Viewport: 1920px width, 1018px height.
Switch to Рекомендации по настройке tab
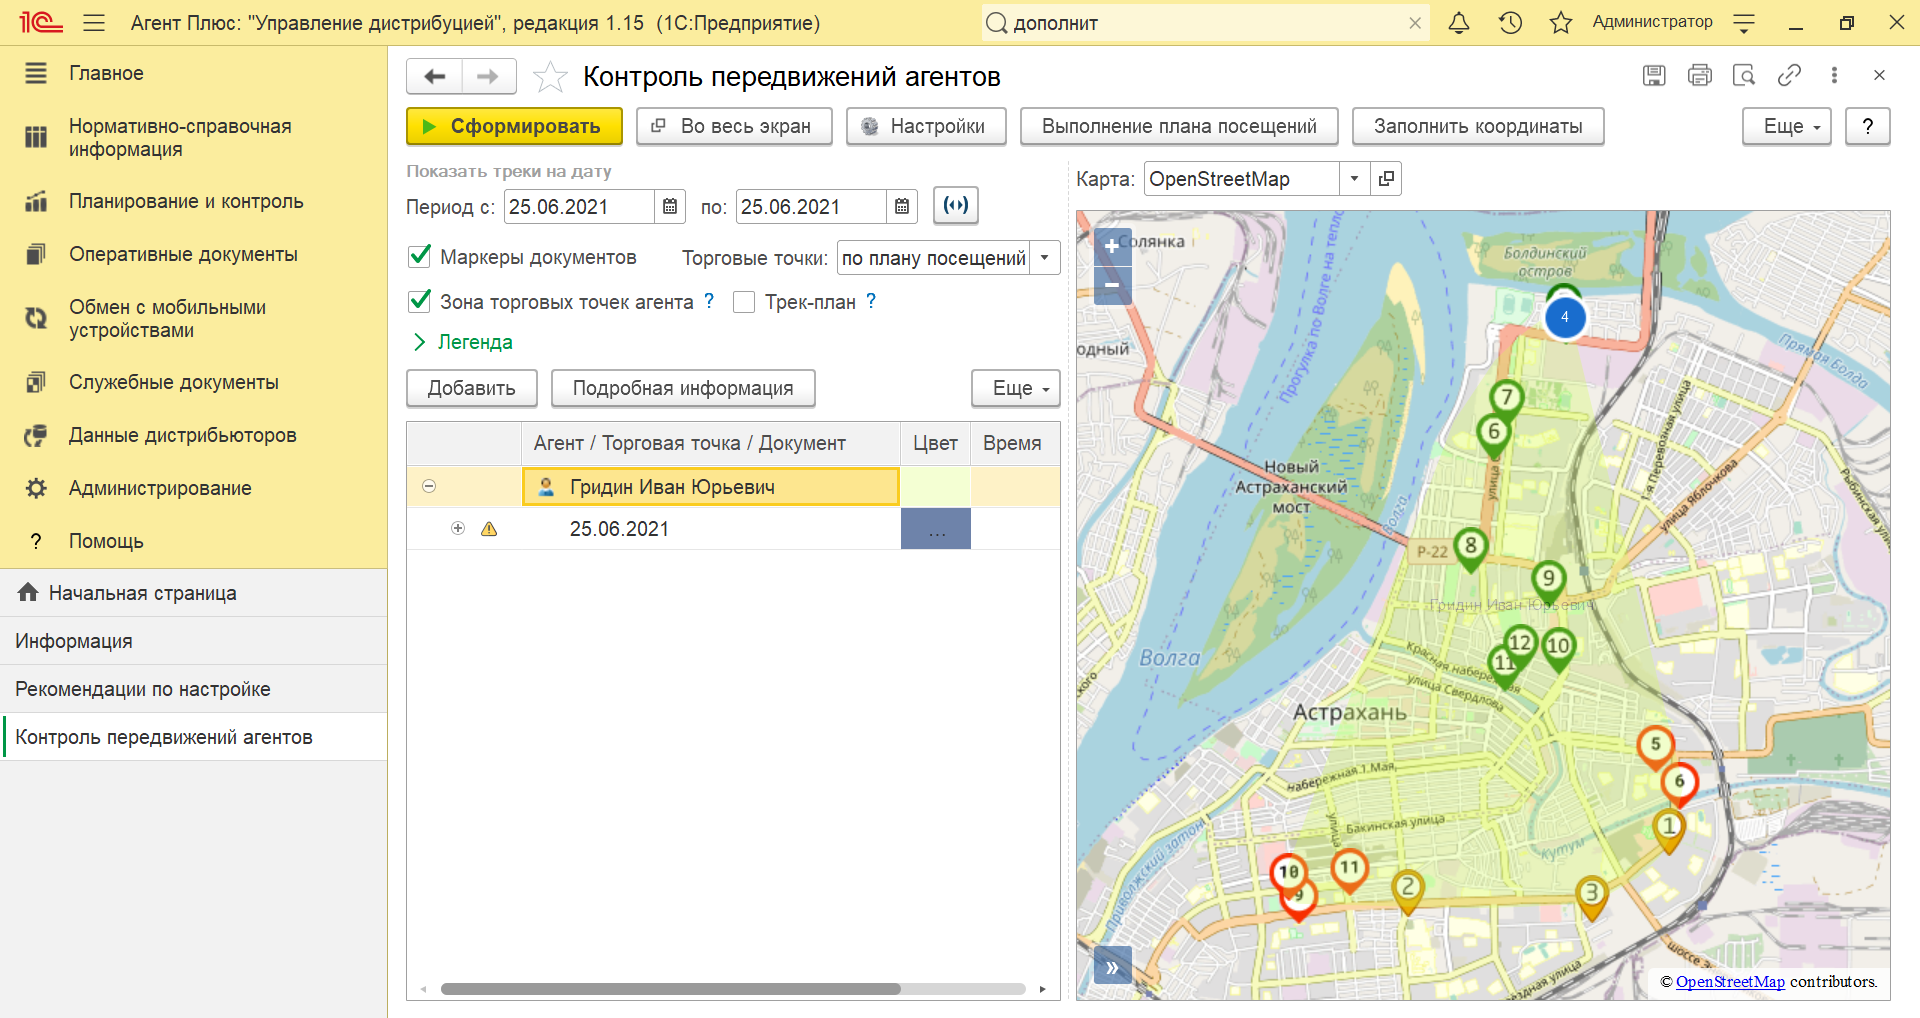pyautogui.click(x=193, y=689)
